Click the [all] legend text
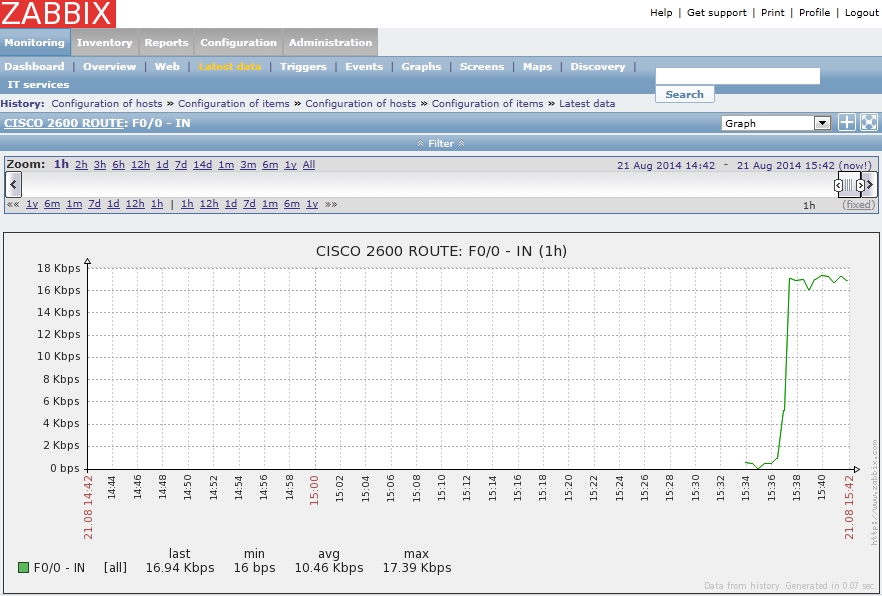This screenshot has height=596, width=882. [x=115, y=568]
